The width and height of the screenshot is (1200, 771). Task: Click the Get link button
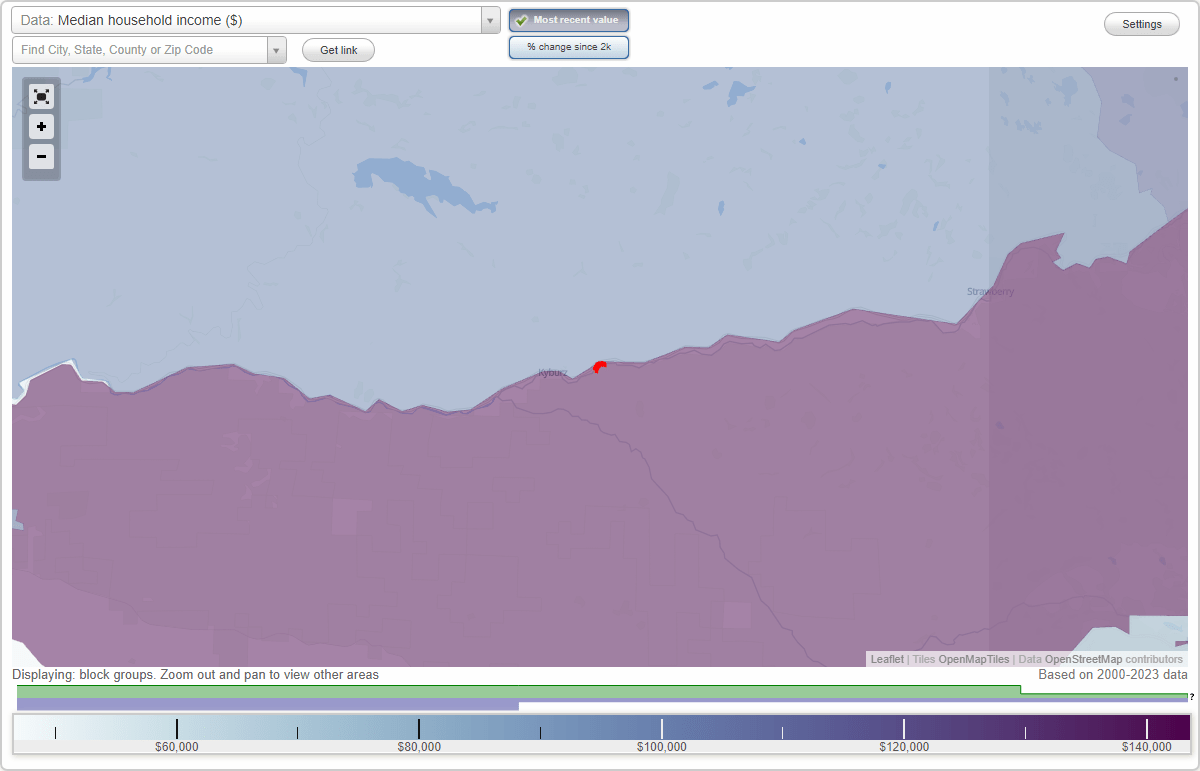337,49
